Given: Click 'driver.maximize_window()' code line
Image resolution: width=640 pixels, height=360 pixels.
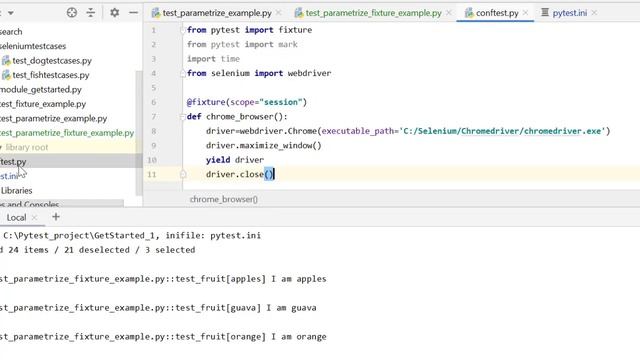Looking at the screenshot, I should (264, 146).
